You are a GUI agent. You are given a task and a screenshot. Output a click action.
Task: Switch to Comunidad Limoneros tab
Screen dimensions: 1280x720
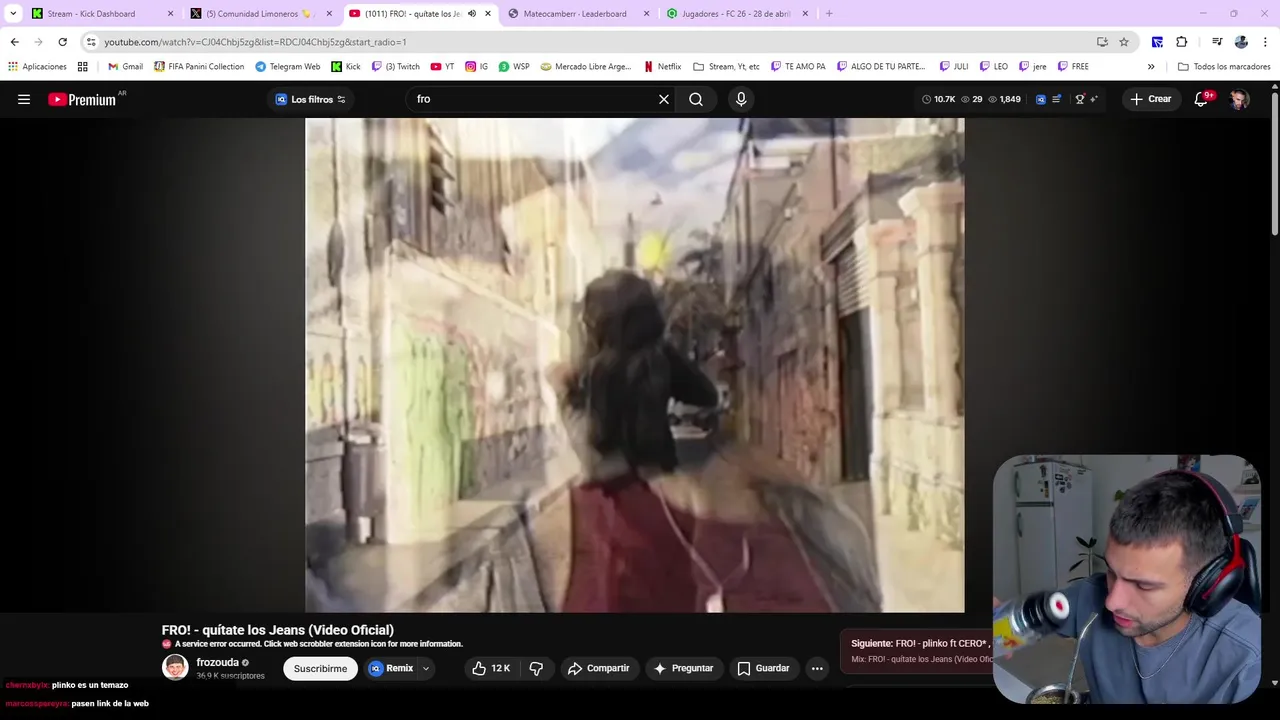point(262,14)
